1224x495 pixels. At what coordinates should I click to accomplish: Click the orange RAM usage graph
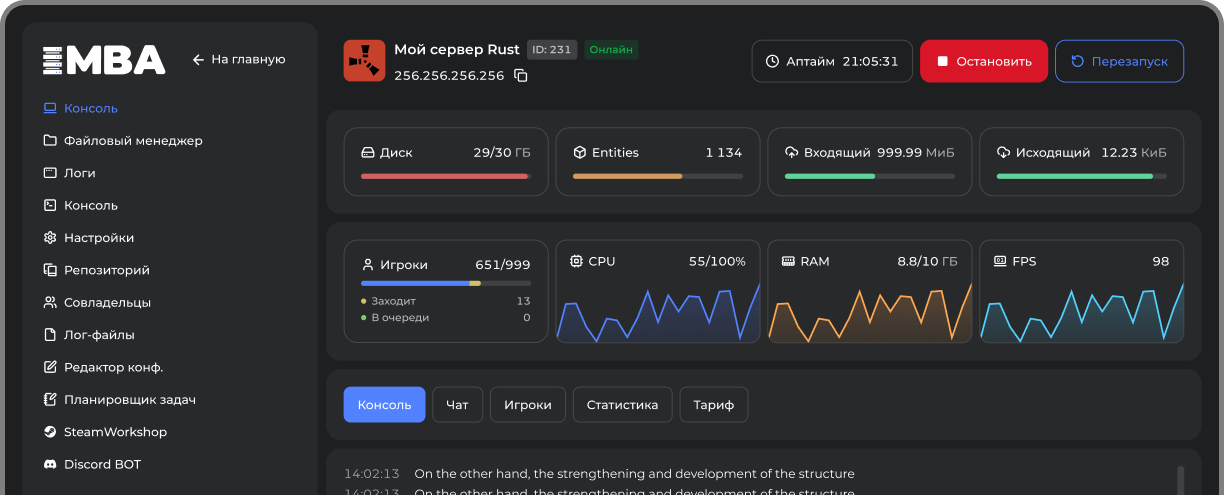point(870,313)
